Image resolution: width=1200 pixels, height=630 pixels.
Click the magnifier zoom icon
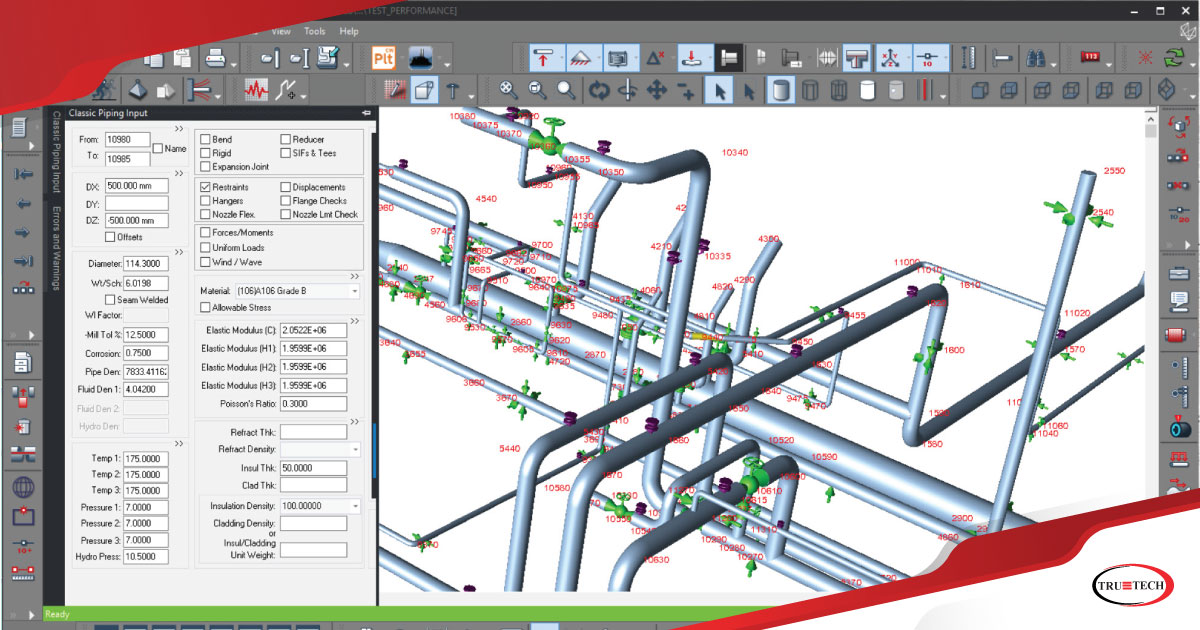click(x=566, y=91)
